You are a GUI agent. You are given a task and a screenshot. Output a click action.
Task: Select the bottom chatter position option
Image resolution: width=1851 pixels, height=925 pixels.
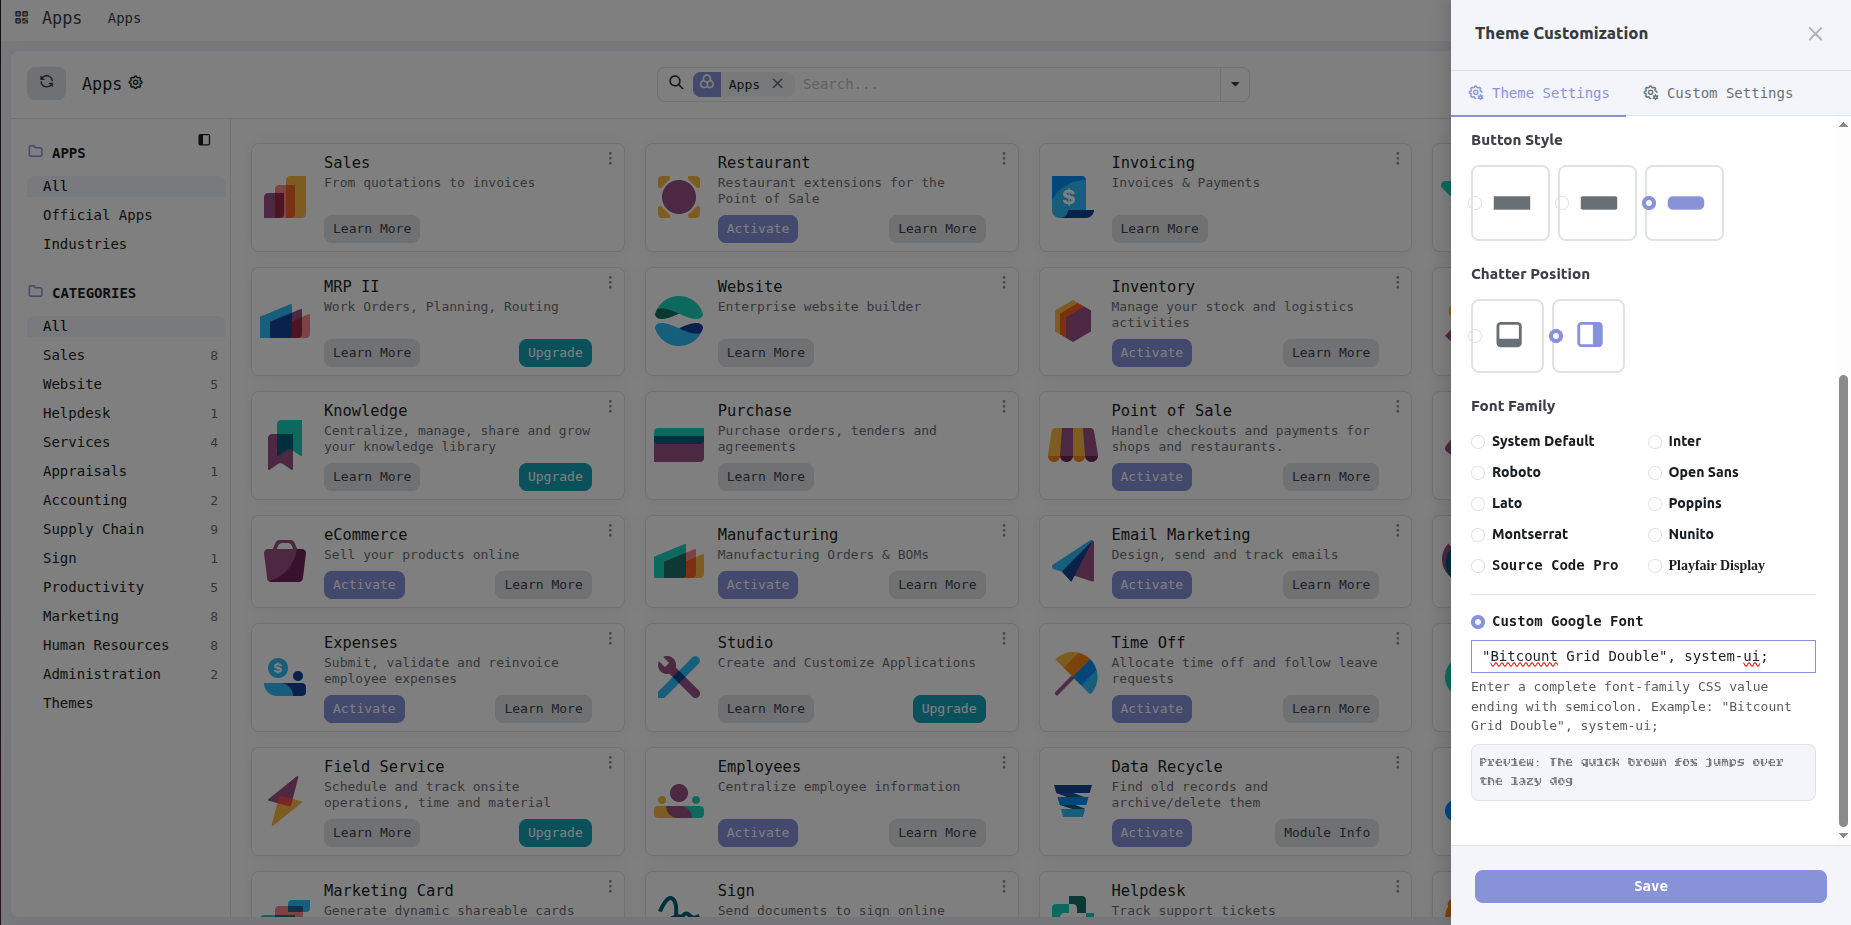(1509, 335)
